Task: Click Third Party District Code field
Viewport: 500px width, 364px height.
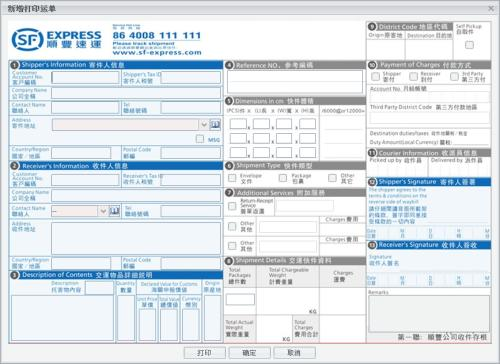Action: (x=429, y=117)
